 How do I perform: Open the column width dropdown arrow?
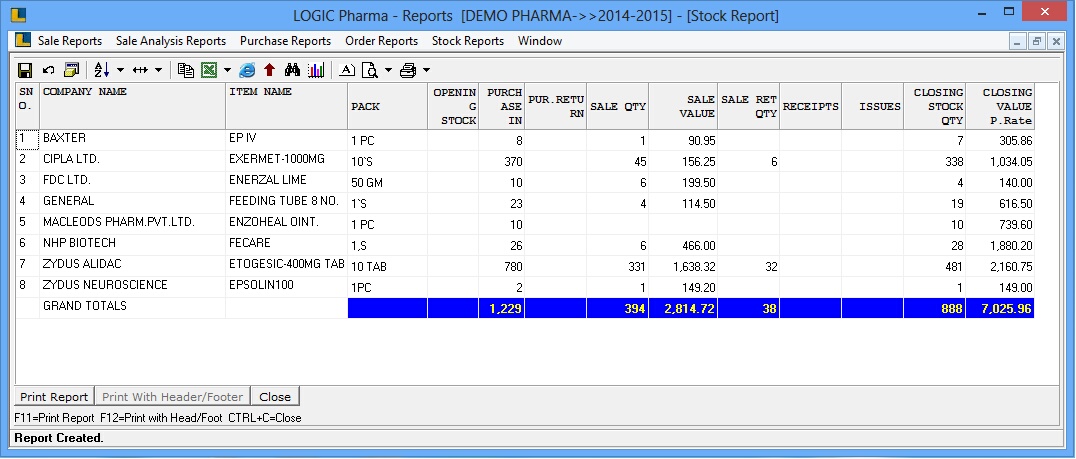point(158,70)
